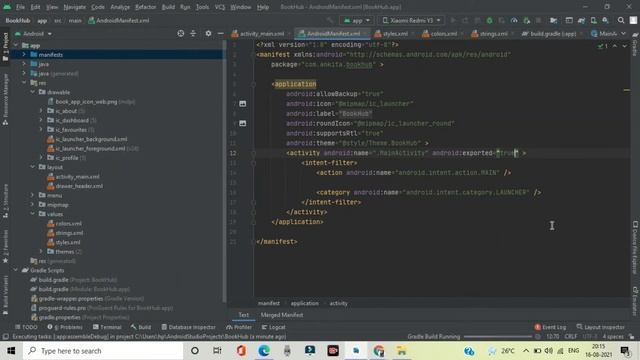Open the Xiaomi Redmi Y3 device dropdown
Viewport: 640px width, 360px height.
pos(412,20)
